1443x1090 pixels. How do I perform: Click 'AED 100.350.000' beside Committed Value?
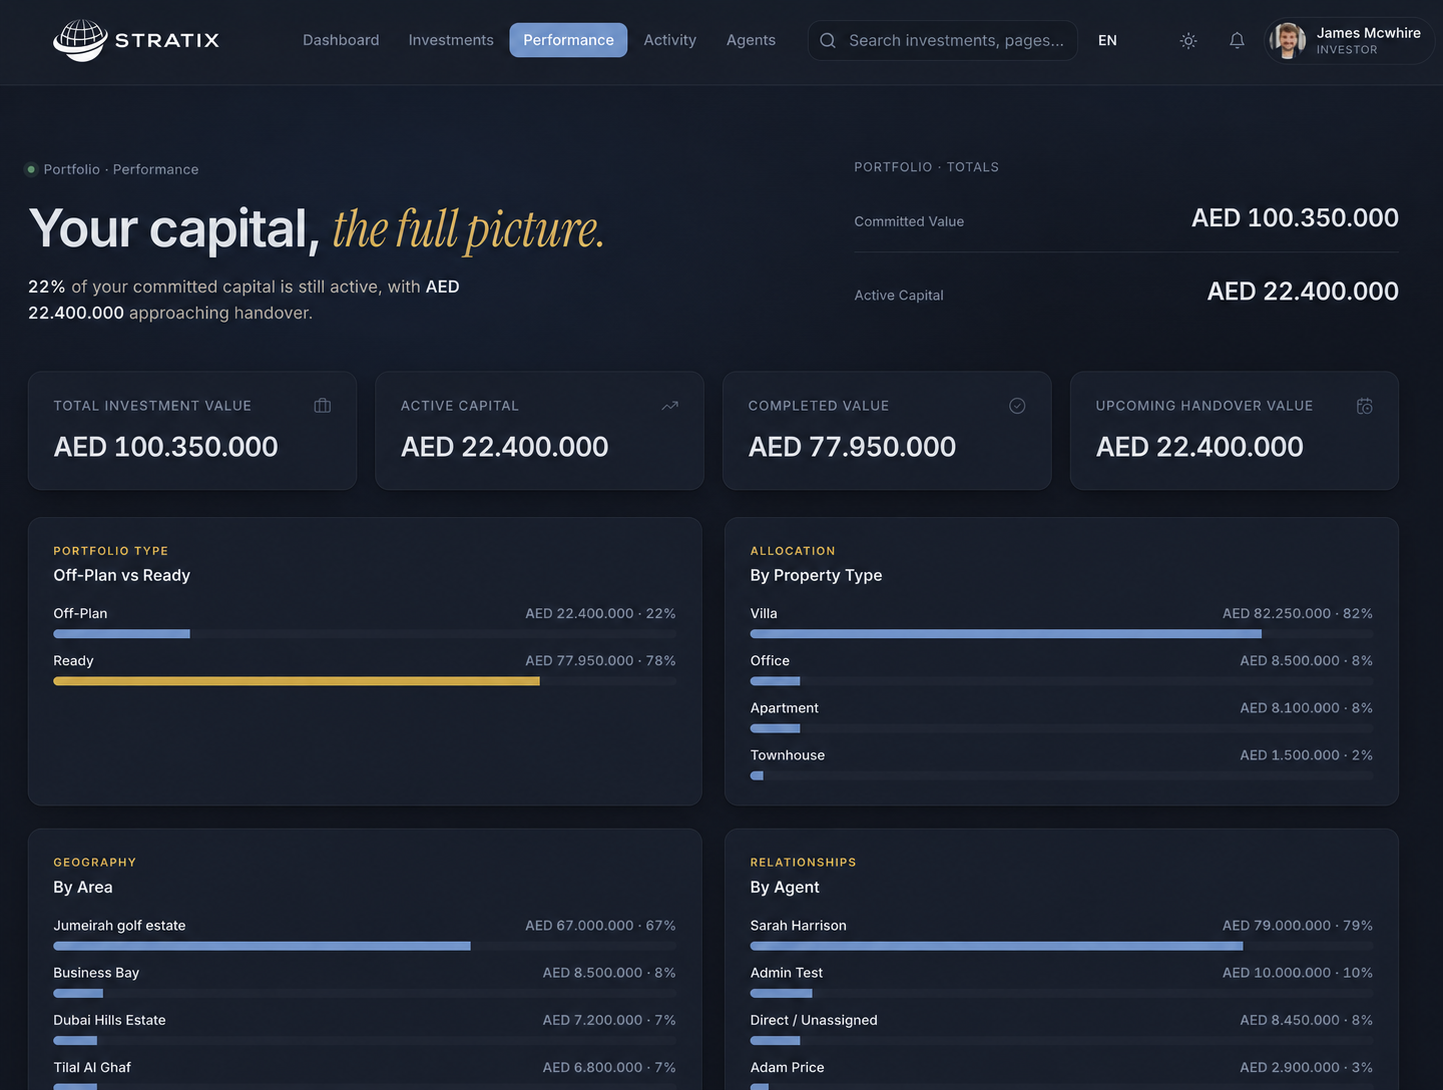1295,218
